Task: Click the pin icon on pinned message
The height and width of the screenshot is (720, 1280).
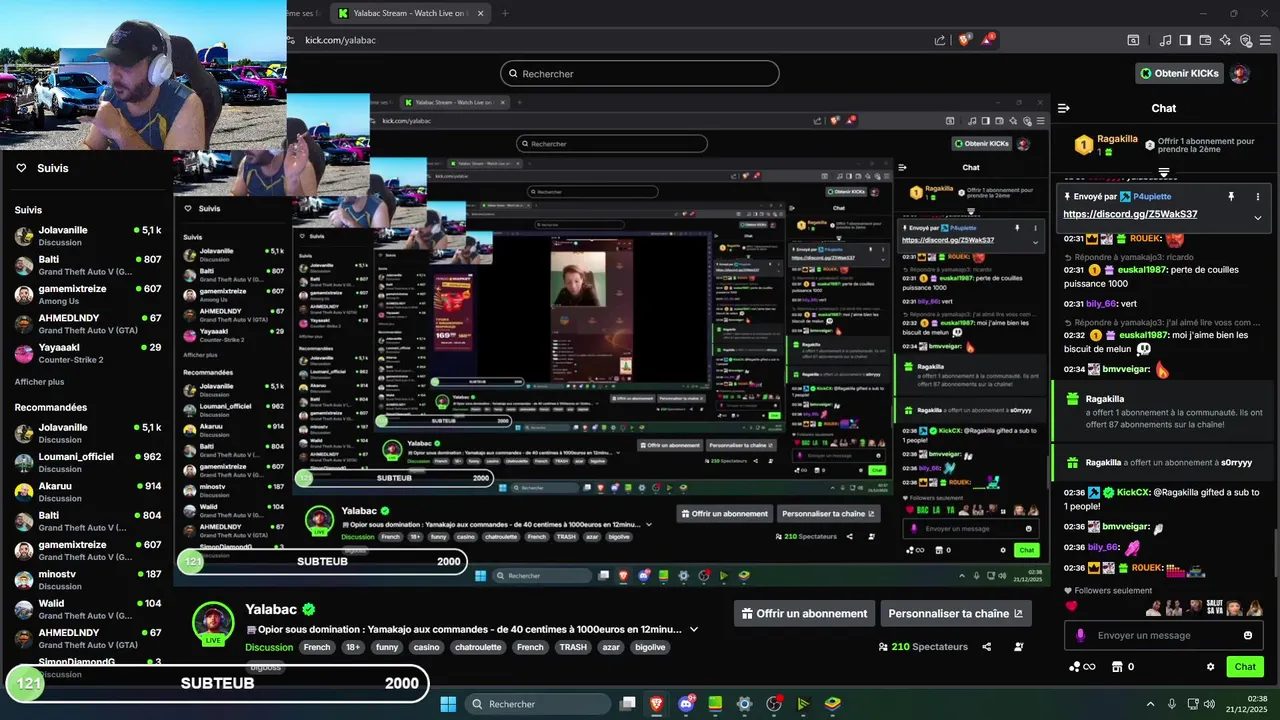Action: [1231, 197]
